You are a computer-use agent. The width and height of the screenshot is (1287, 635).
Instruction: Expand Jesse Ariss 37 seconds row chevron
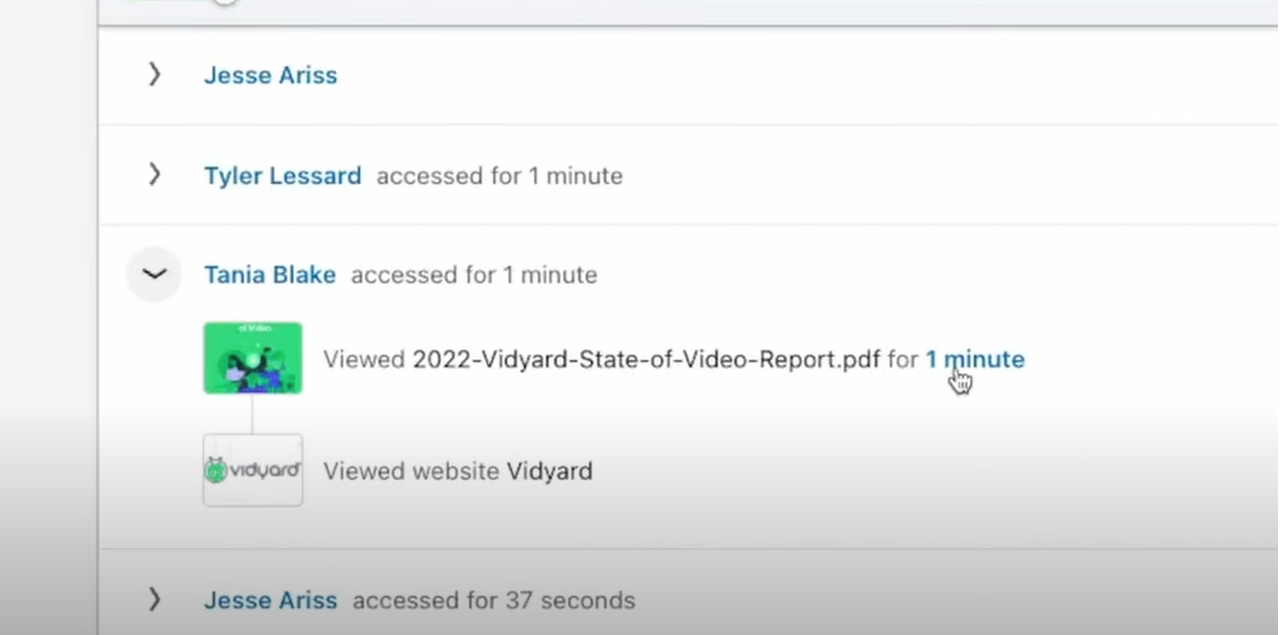154,599
